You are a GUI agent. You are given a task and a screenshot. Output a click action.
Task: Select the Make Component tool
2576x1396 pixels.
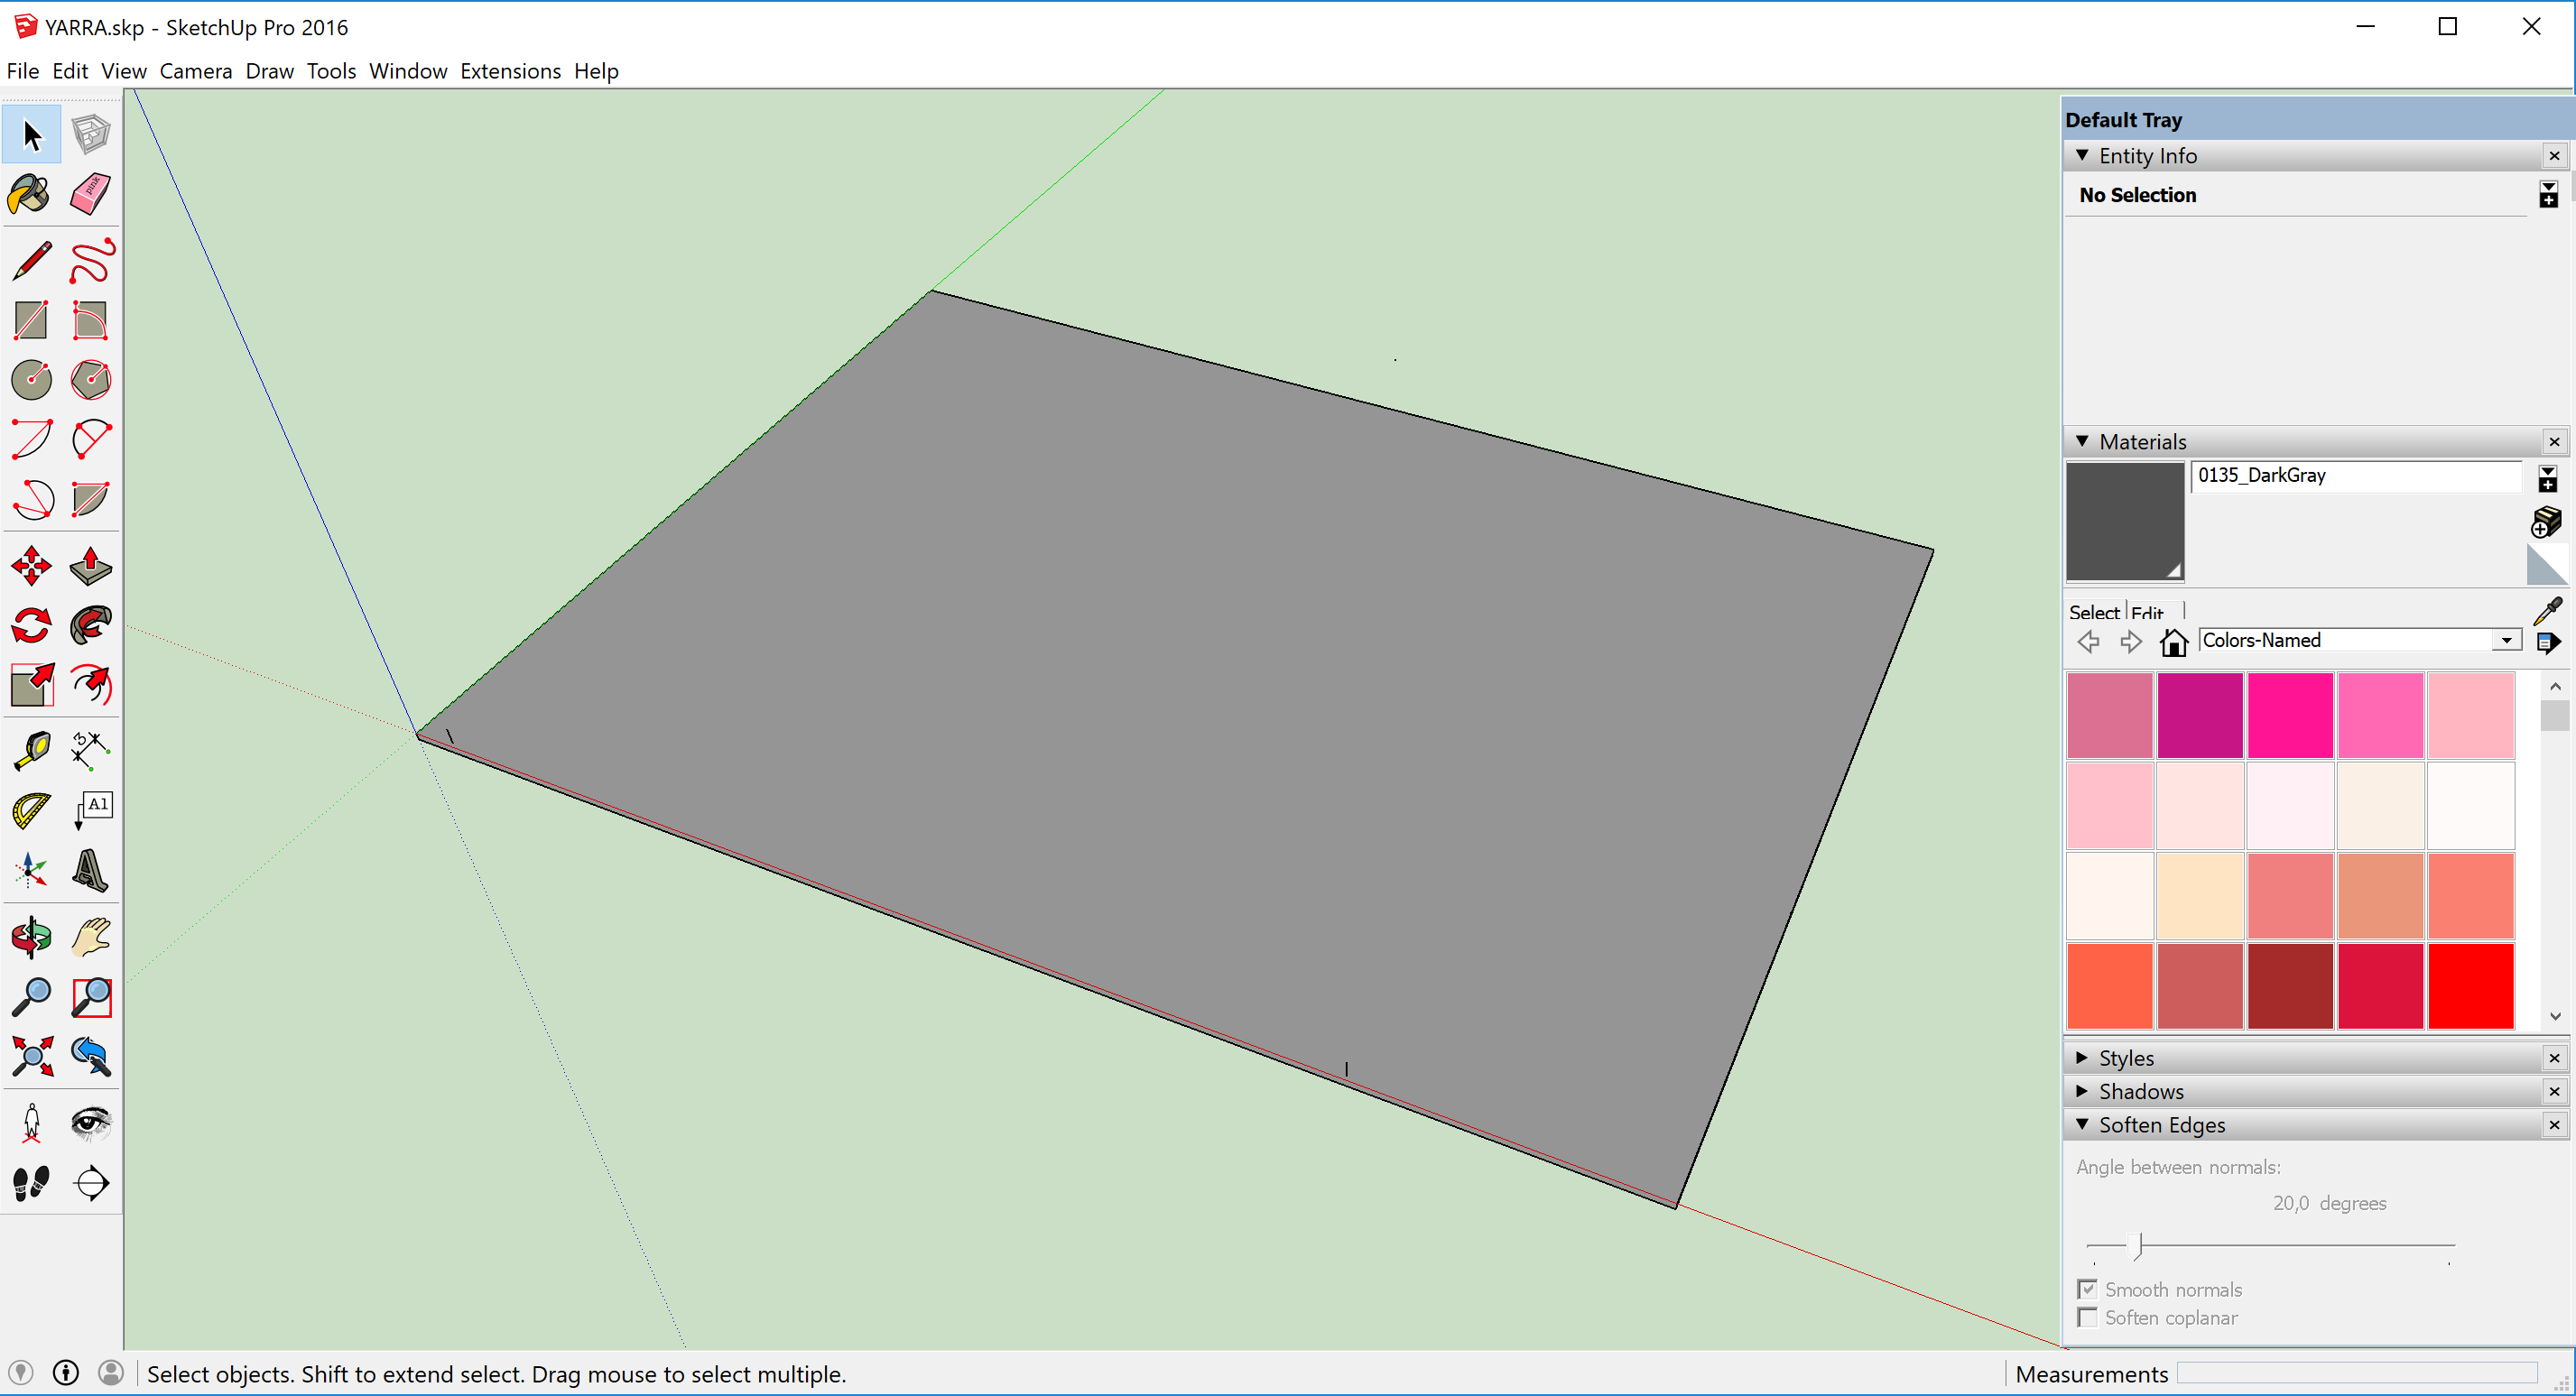point(91,135)
